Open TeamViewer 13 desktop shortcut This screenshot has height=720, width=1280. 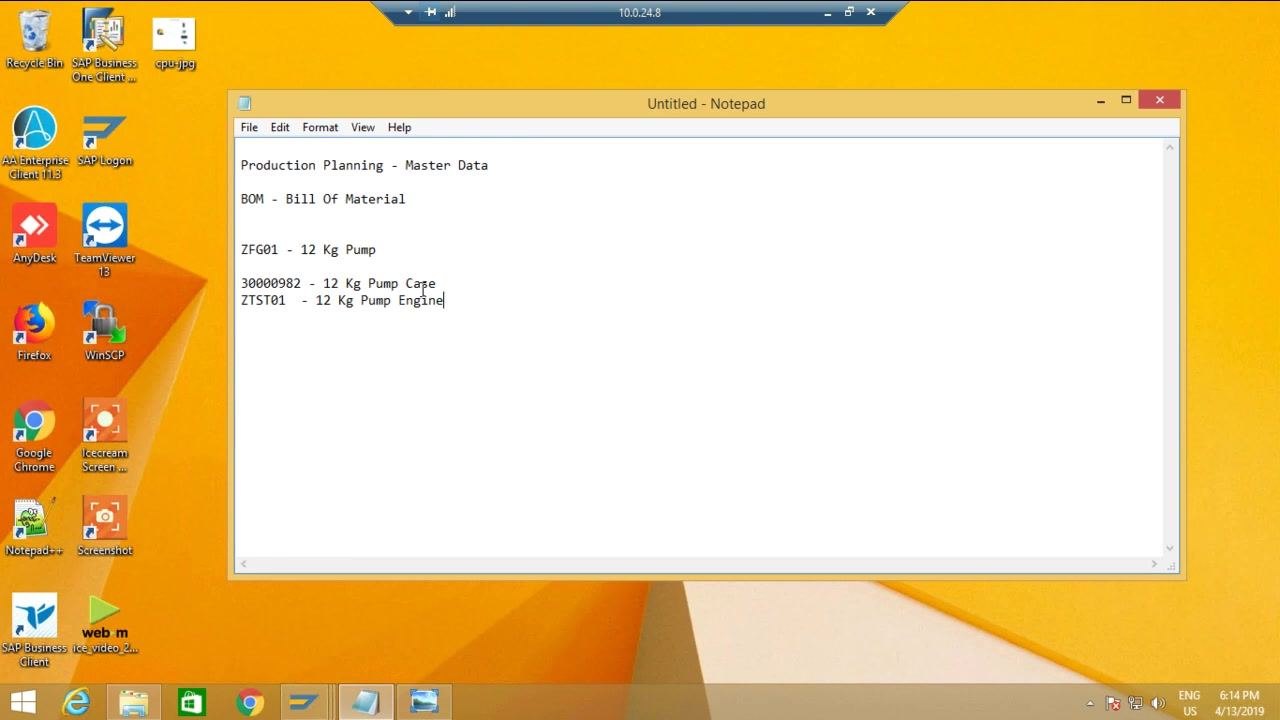coord(104,240)
